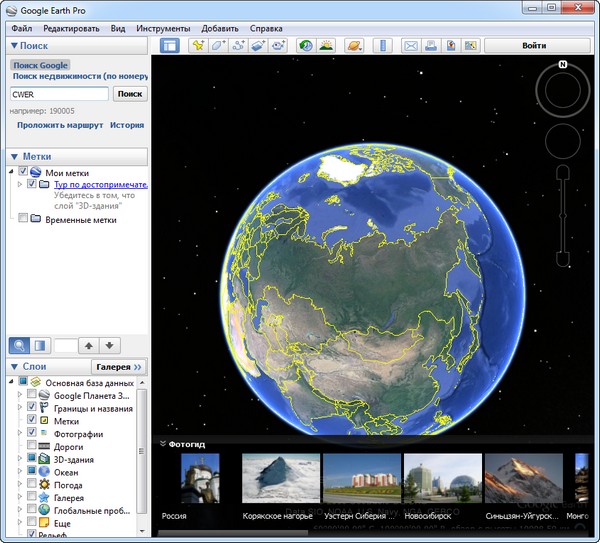Click the Print icon in toolbar
Image resolution: width=600 pixels, height=543 pixels.
click(430, 46)
